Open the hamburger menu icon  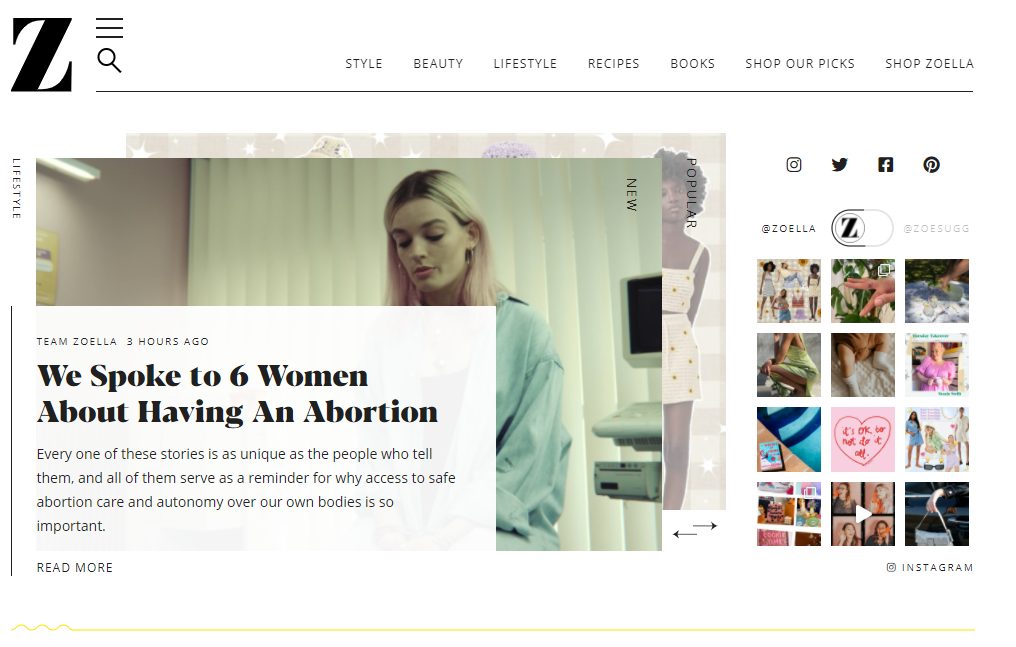point(110,28)
